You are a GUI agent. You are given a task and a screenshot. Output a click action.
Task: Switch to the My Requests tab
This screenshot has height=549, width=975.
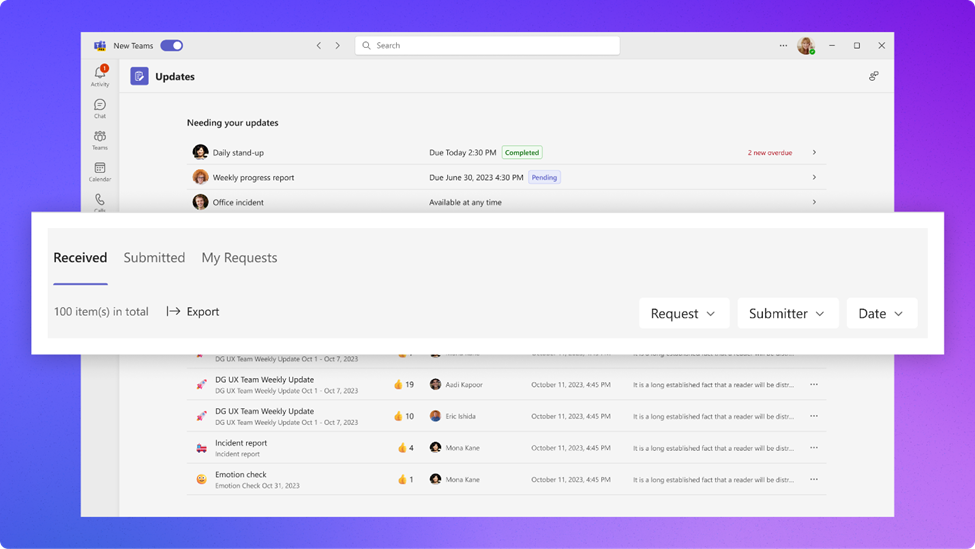click(239, 257)
